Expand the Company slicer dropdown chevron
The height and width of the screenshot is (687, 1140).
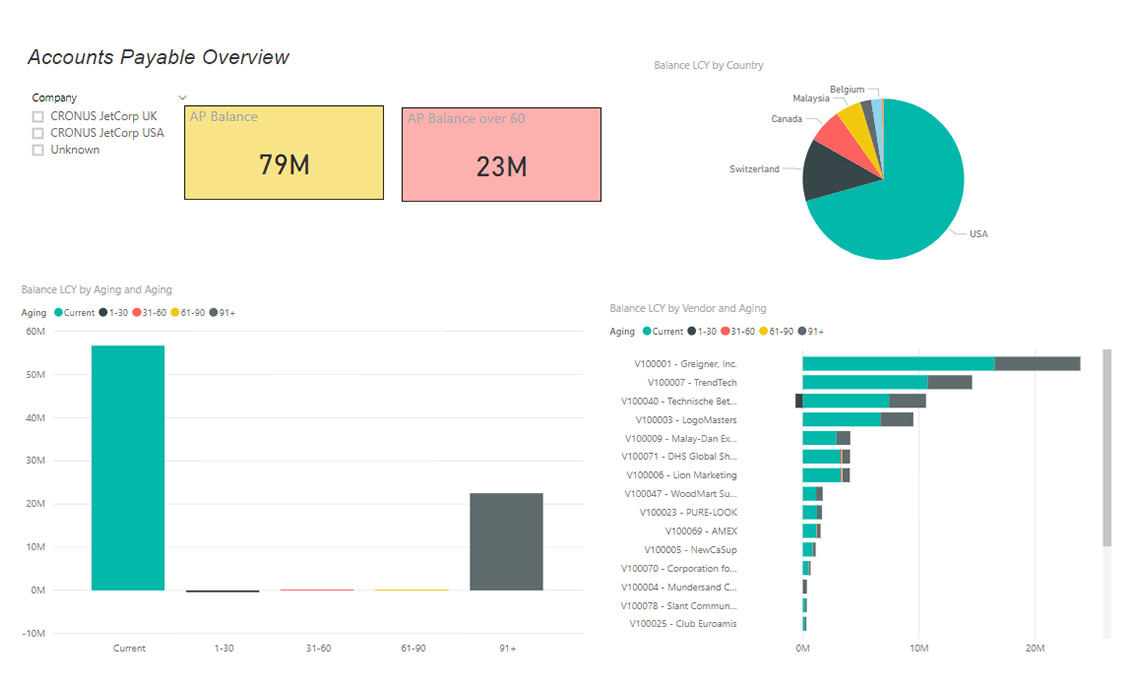(x=182, y=97)
